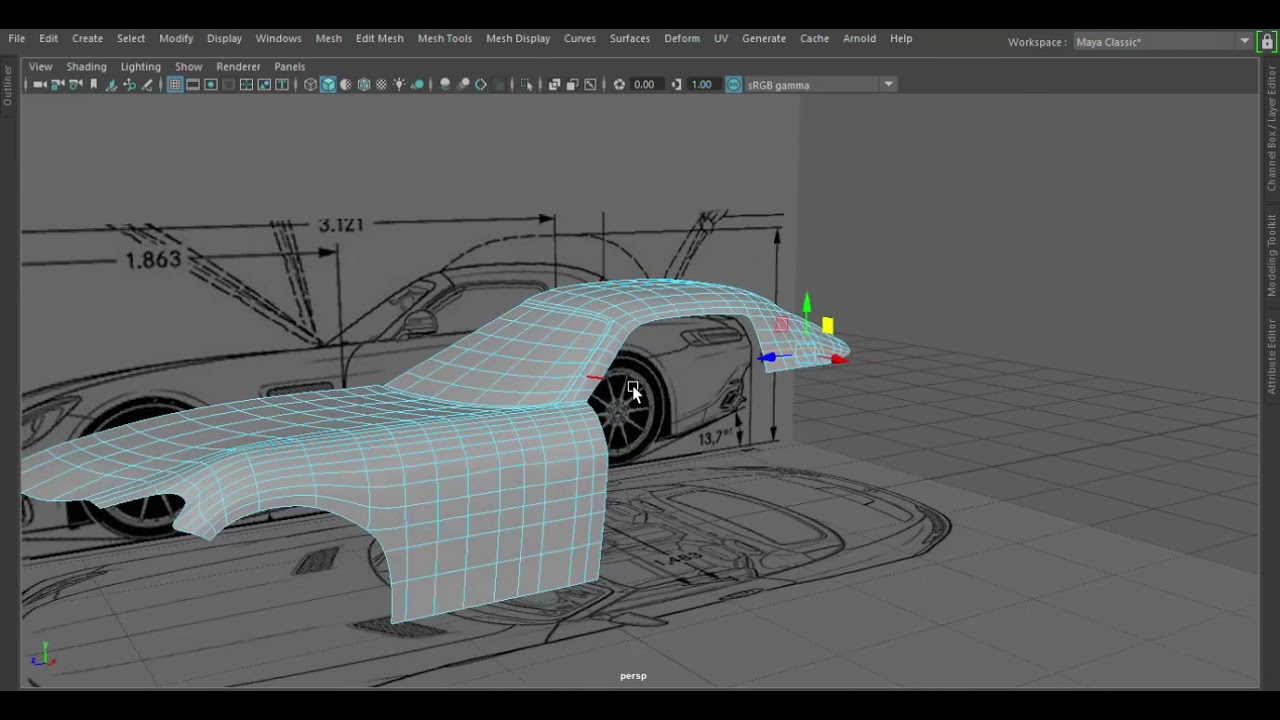Image resolution: width=1280 pixels, height=720 pixels.
Task: Click the Gate Mask icon
Action: click(228, 85)
